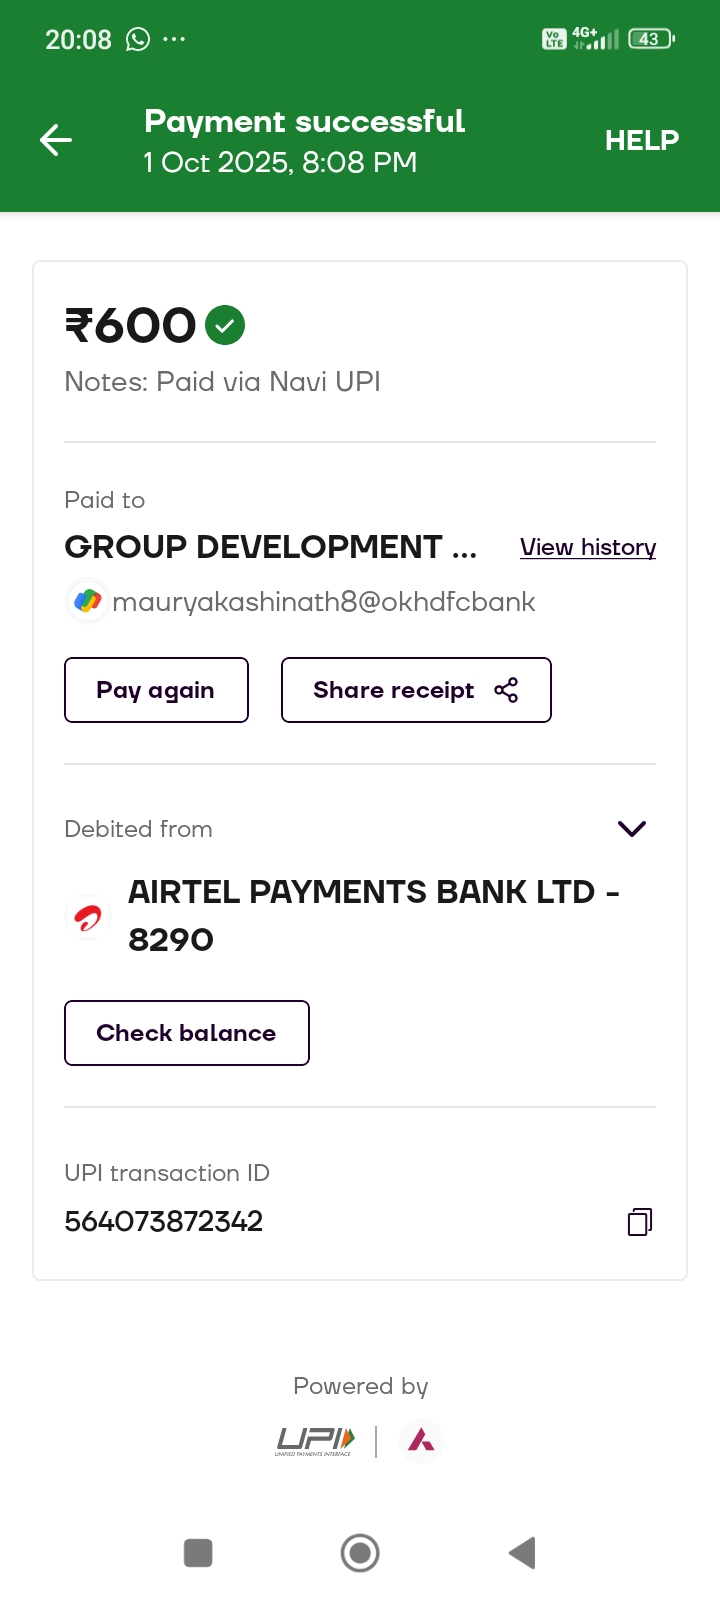Tap the Axis Bank logo icon
The image size is (720, 1600).
point(421,1441)
